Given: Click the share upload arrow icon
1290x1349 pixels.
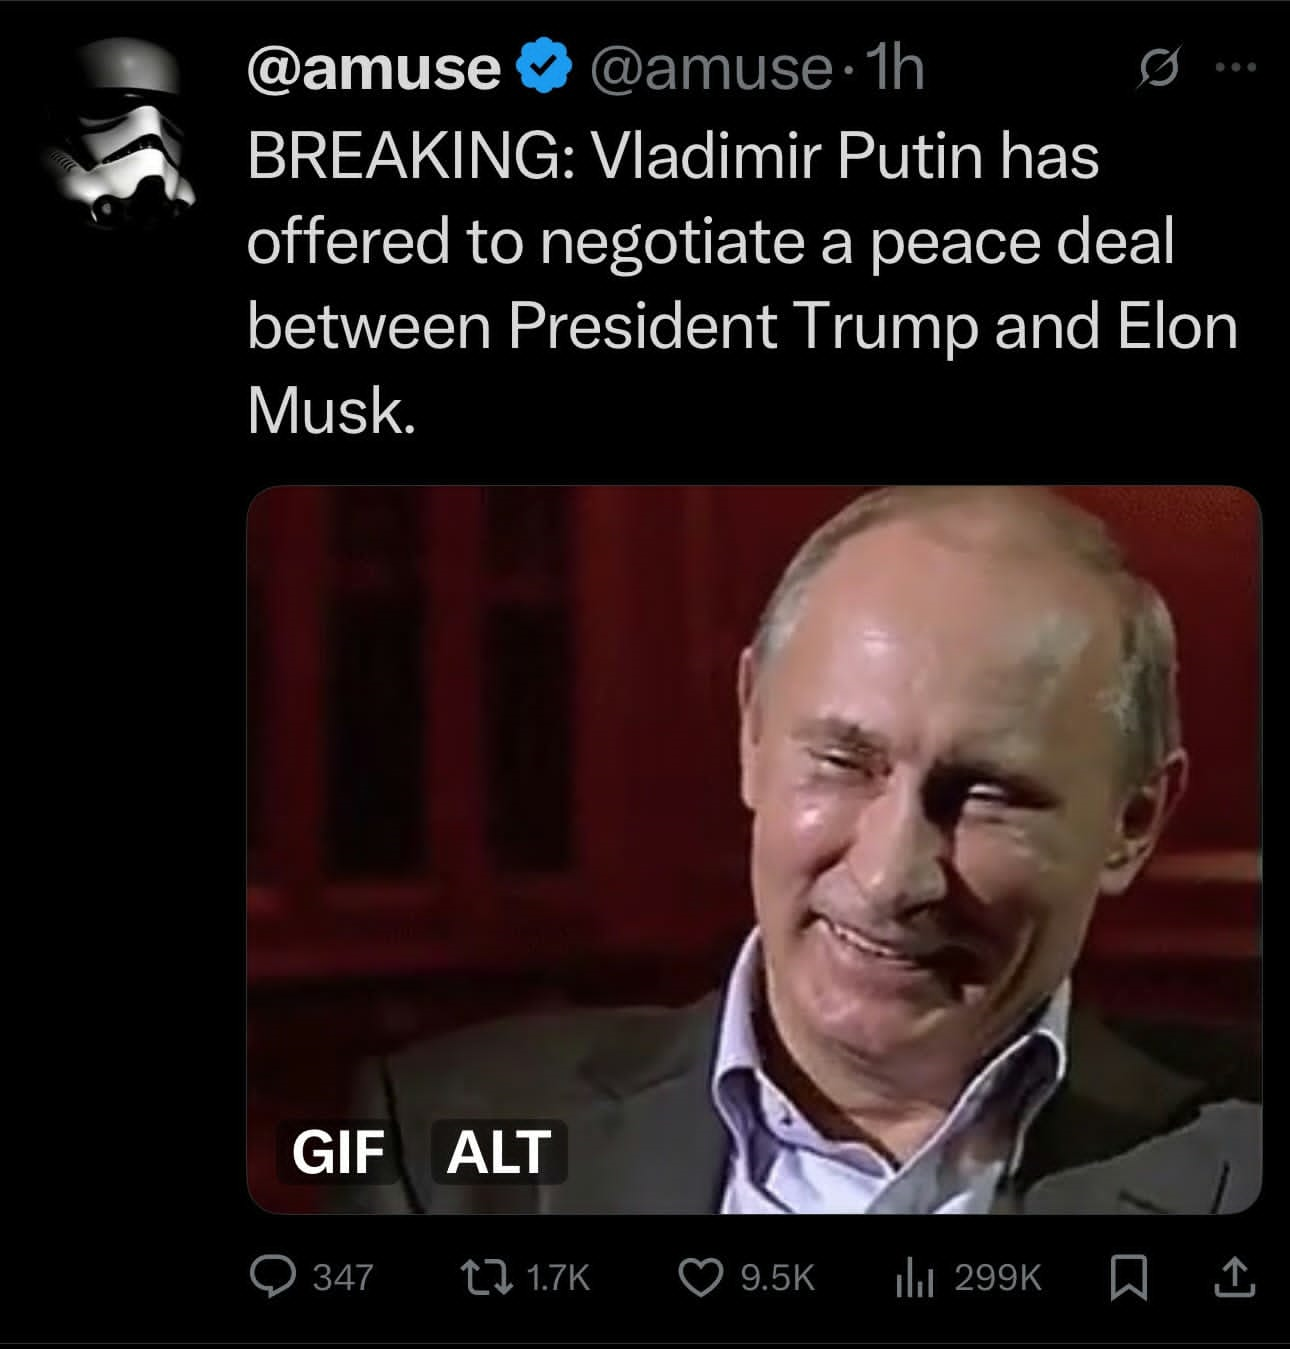Looking at the screenshot, I should tap(1235, 1276).
